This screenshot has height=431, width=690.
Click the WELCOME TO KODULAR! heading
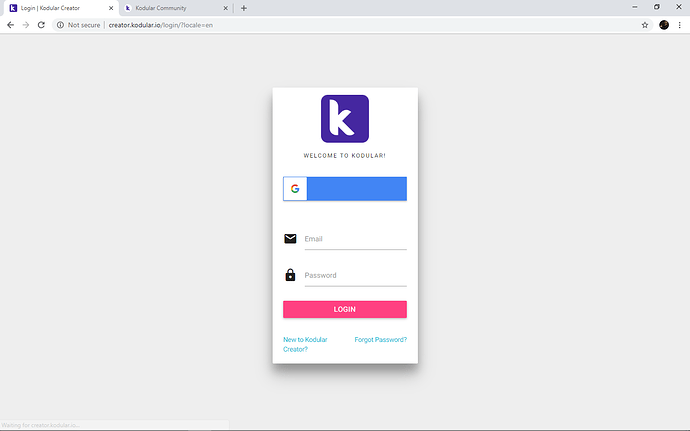tap(345, 155)
